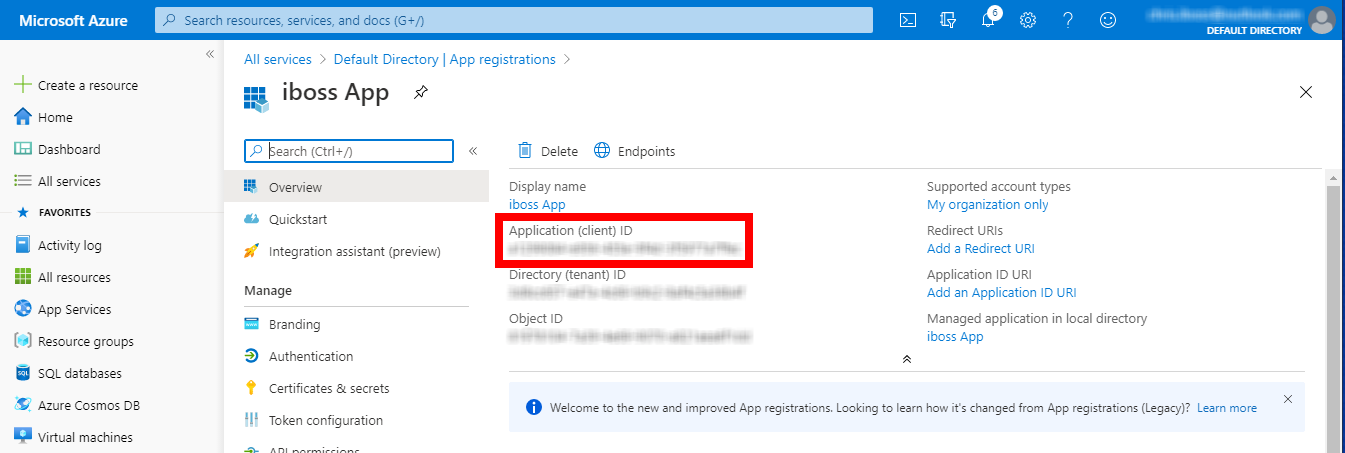Click Default Directory | App registrations breadcrumb
Viewport: 1345px width, 453px height.
(x=445, y=59)
